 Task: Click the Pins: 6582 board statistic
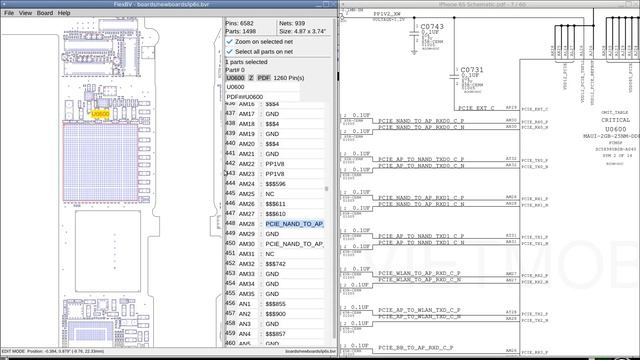[x=239, y=23]
